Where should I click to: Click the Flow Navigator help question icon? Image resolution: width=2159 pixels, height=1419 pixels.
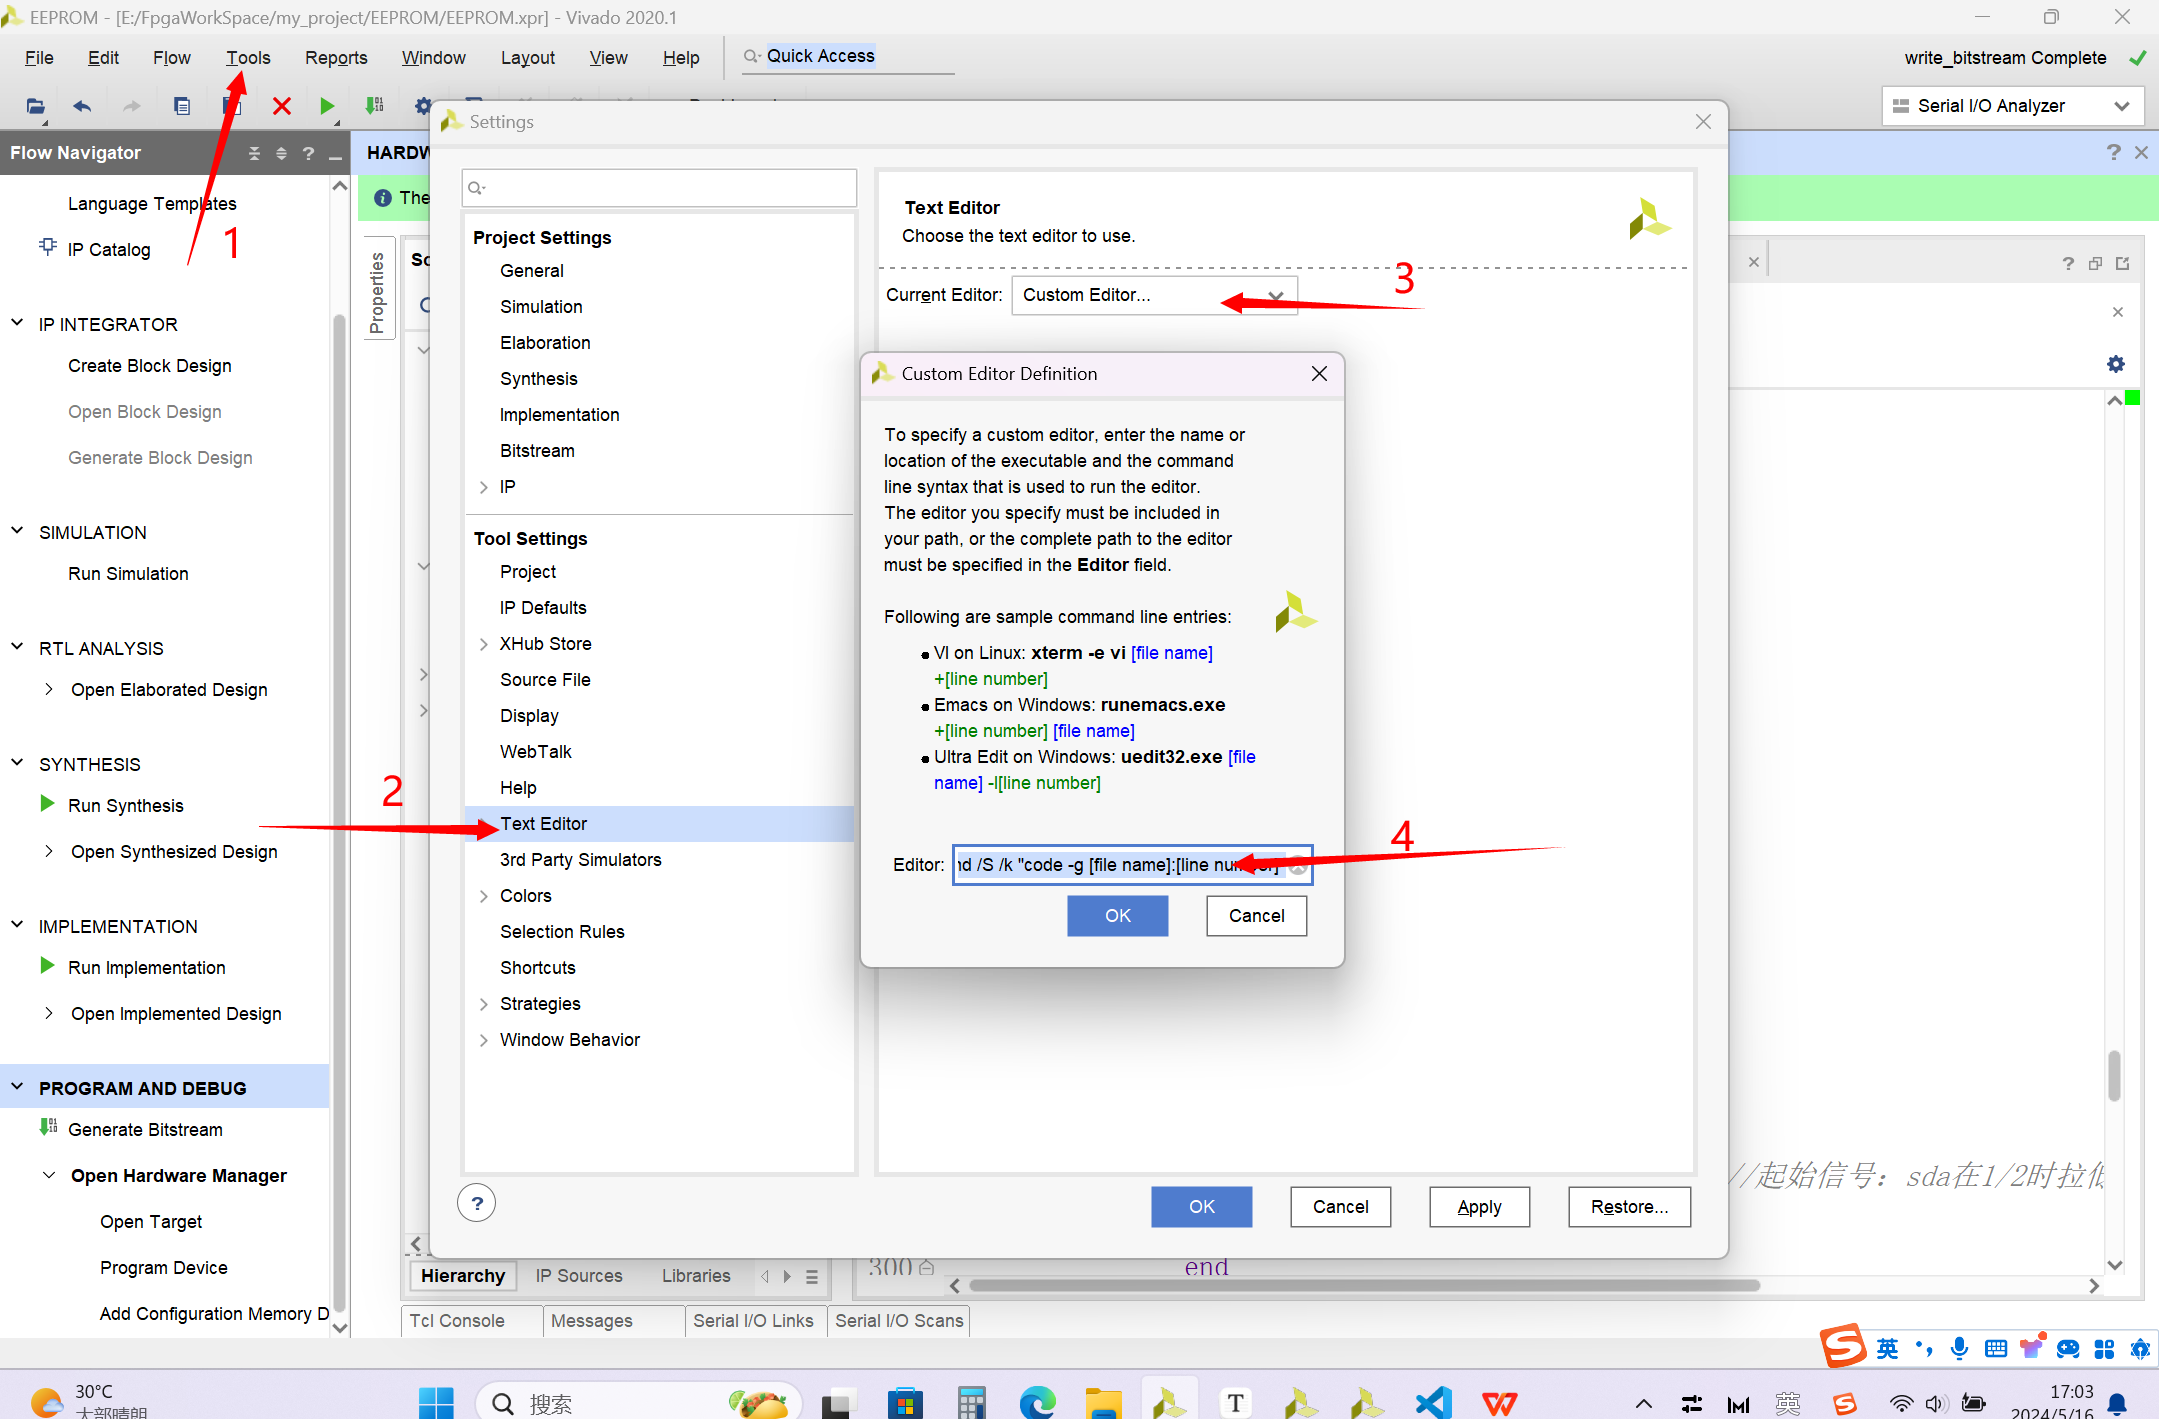pos(308,153)
